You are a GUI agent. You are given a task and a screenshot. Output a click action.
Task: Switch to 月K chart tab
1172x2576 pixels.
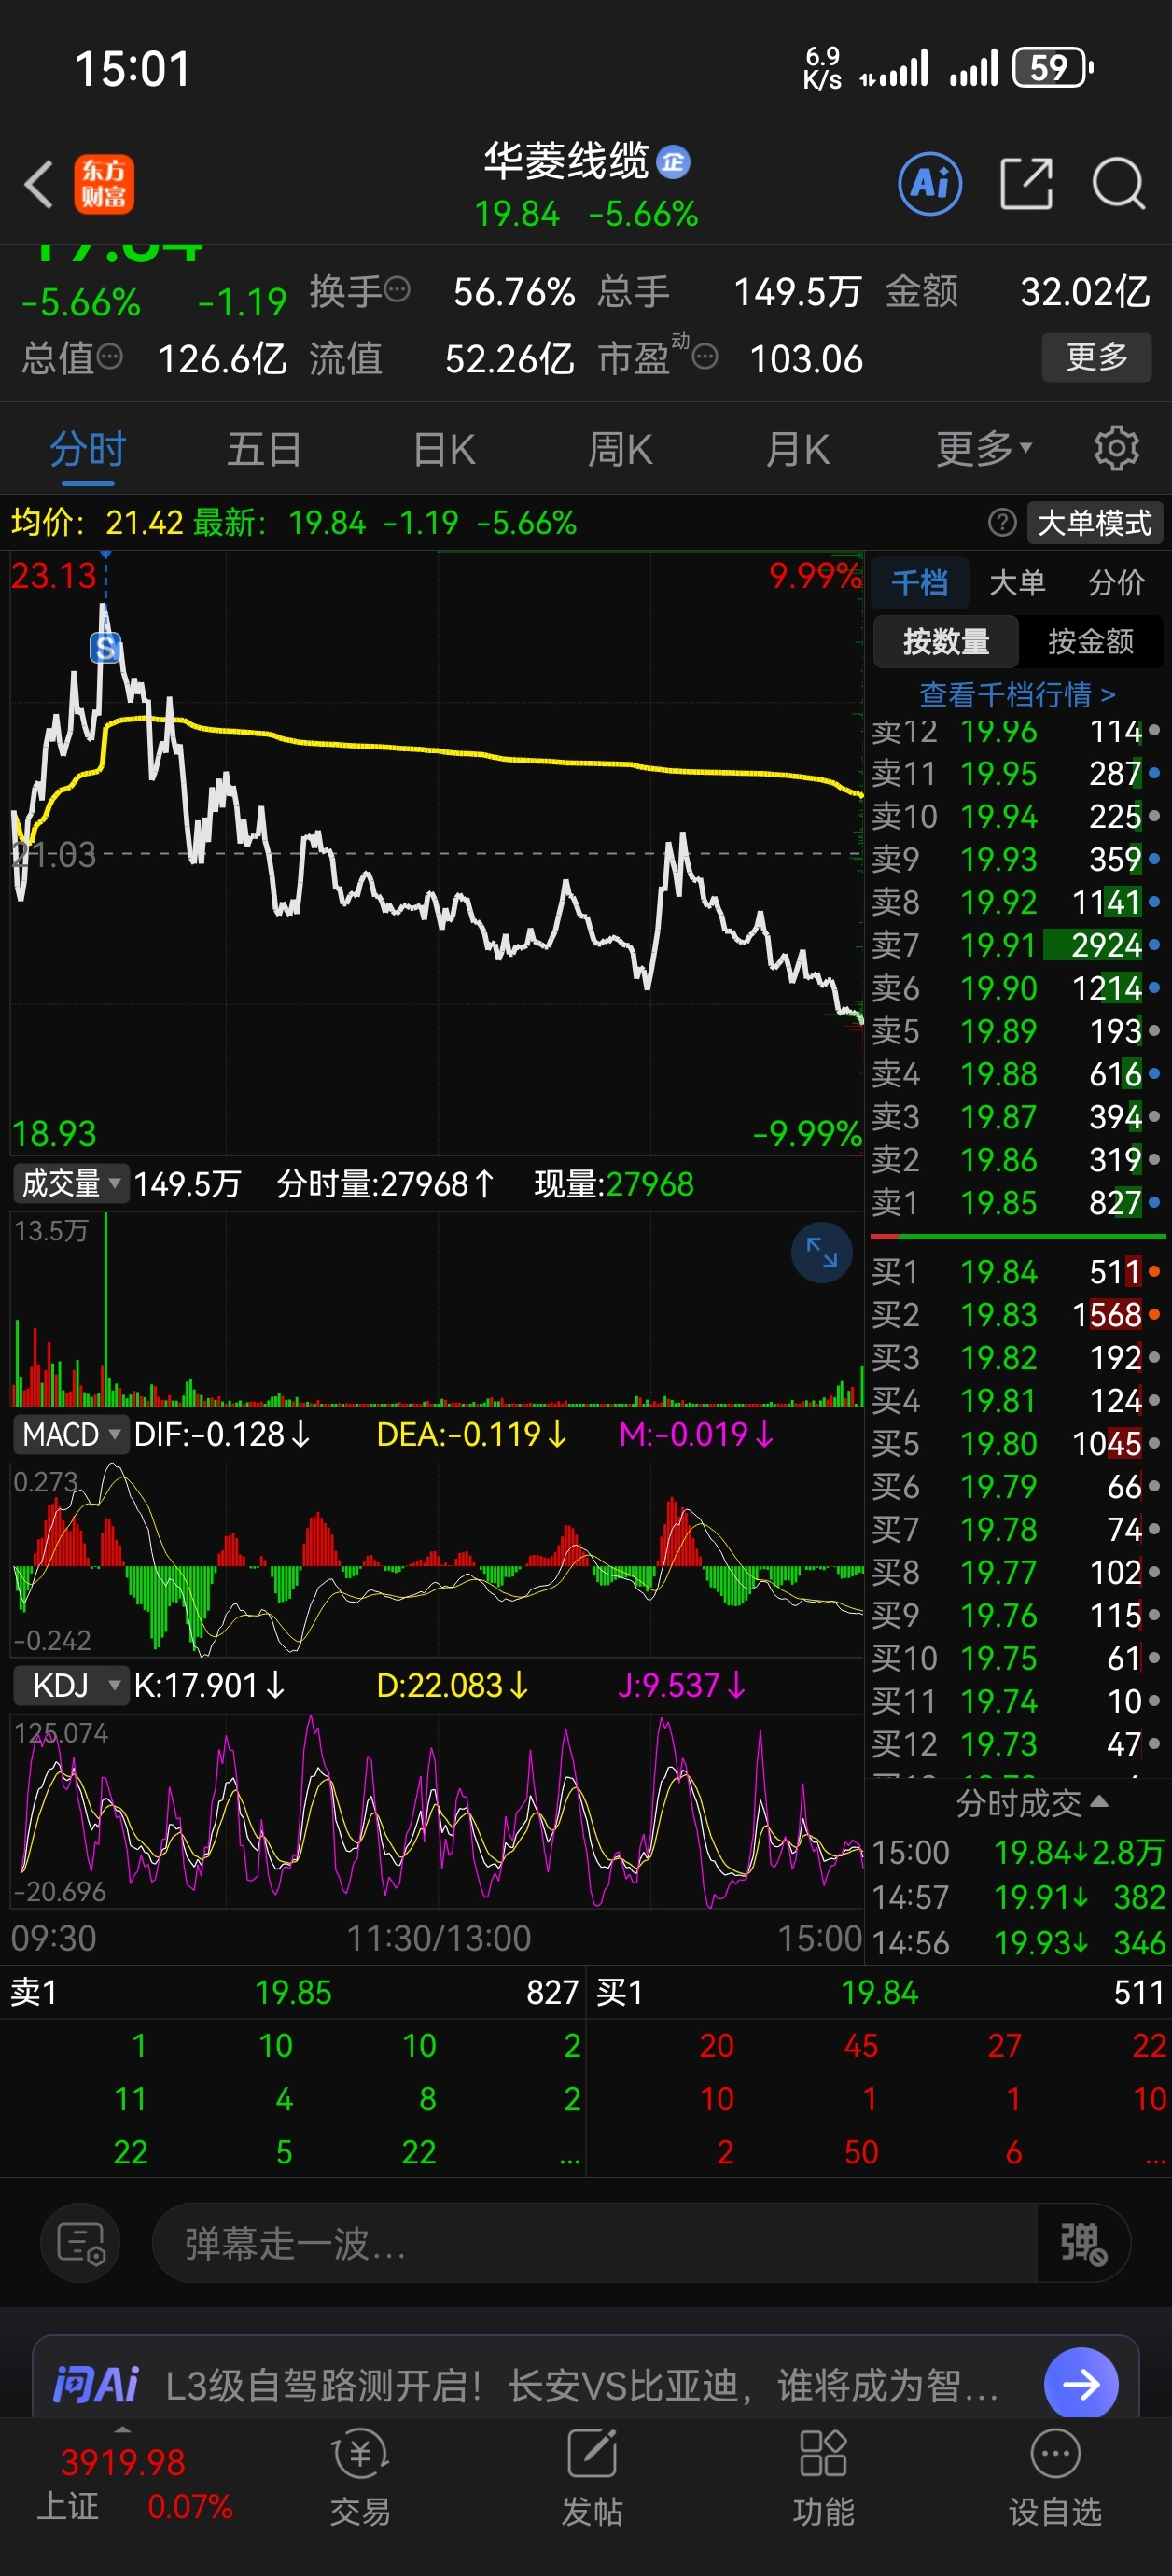(797, 449)
